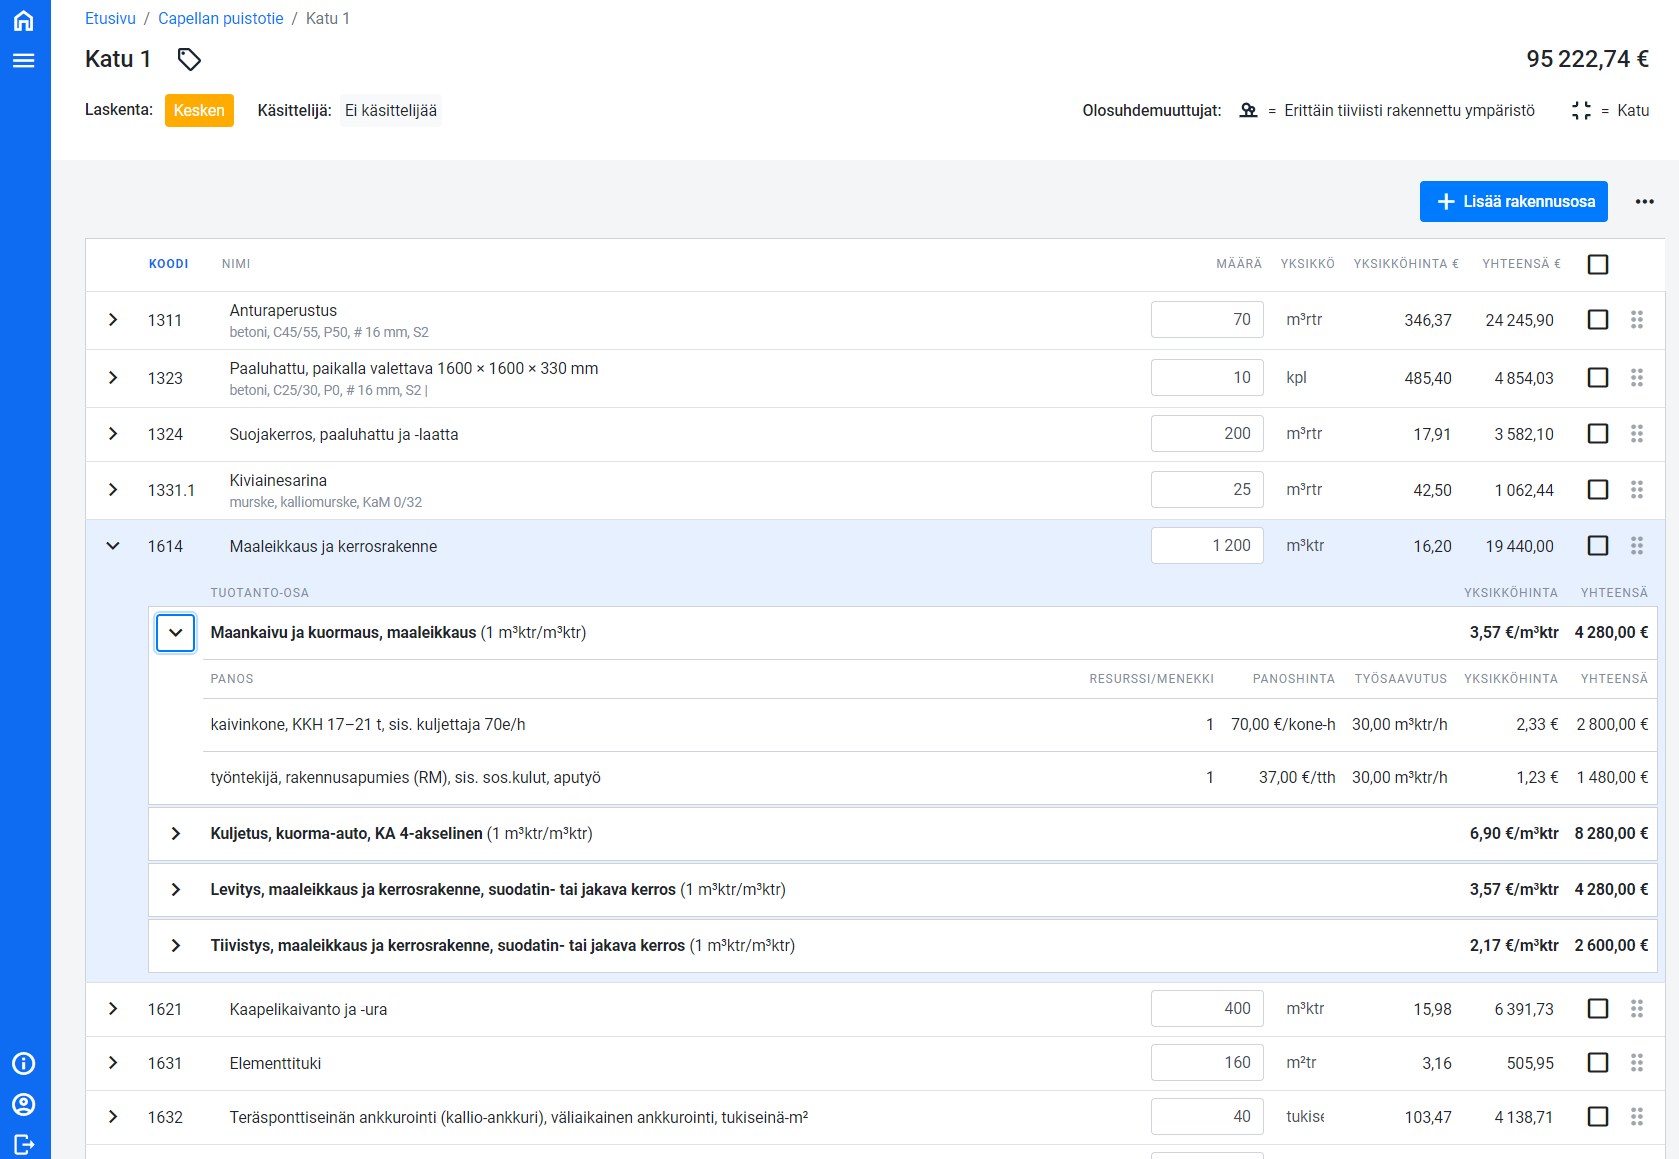Open the user profile icon

click(24, 1104)
